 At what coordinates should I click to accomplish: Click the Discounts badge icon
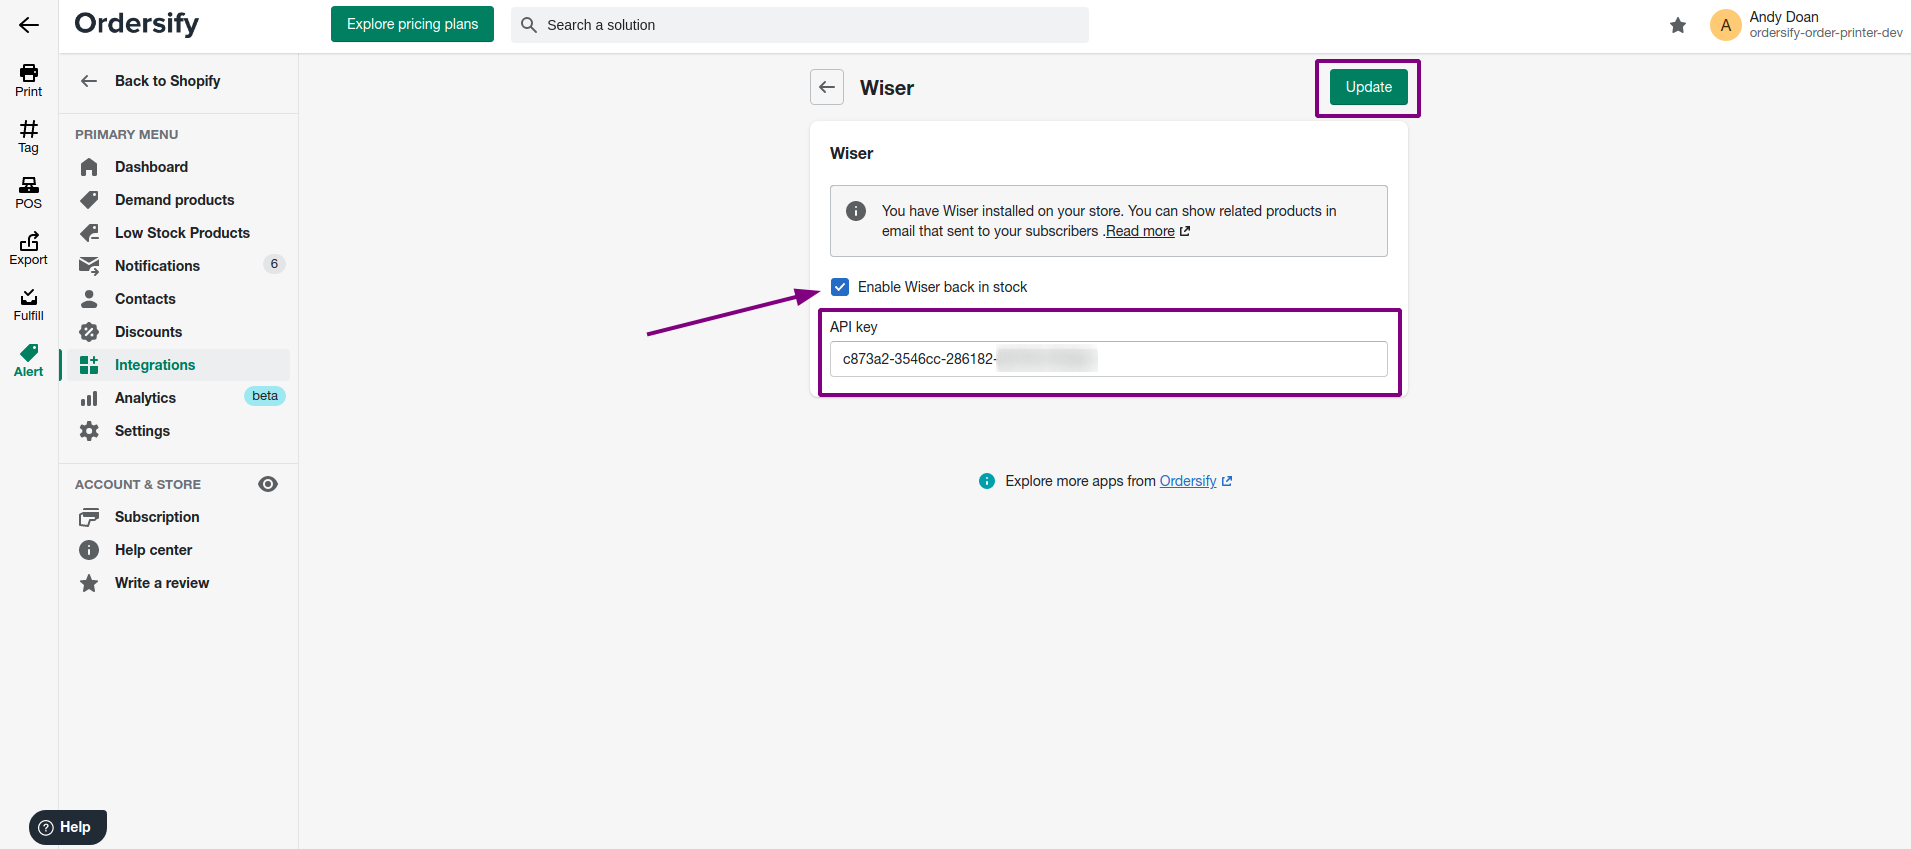point(89,332)
